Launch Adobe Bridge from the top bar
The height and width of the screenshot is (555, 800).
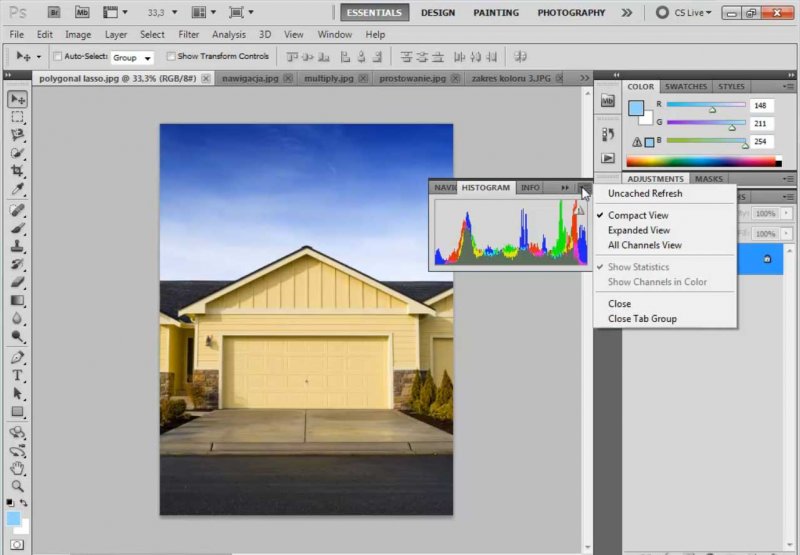point(53,13)
